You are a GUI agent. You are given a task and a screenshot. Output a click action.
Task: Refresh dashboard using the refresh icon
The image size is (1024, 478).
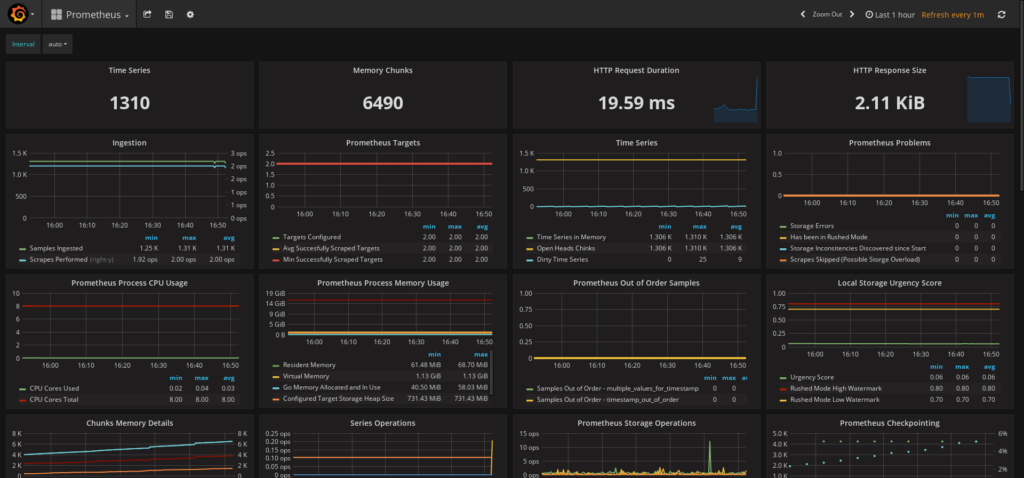[1001, 14]
